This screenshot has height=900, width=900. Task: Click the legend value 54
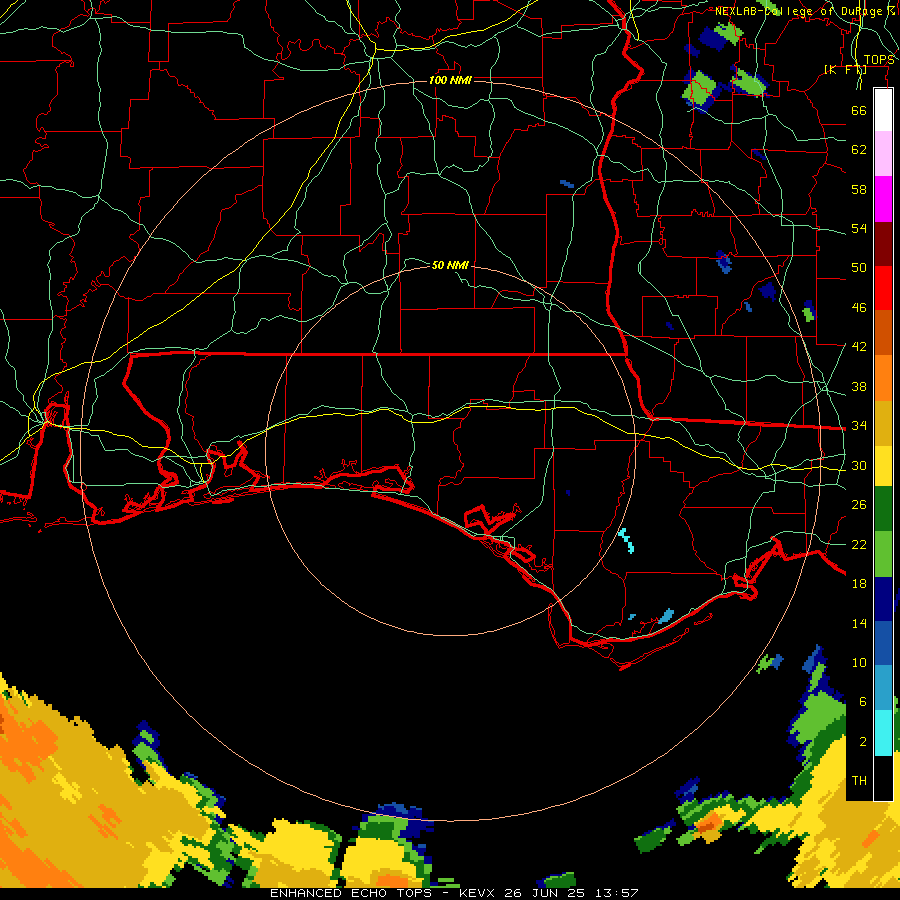coord(859,228)
